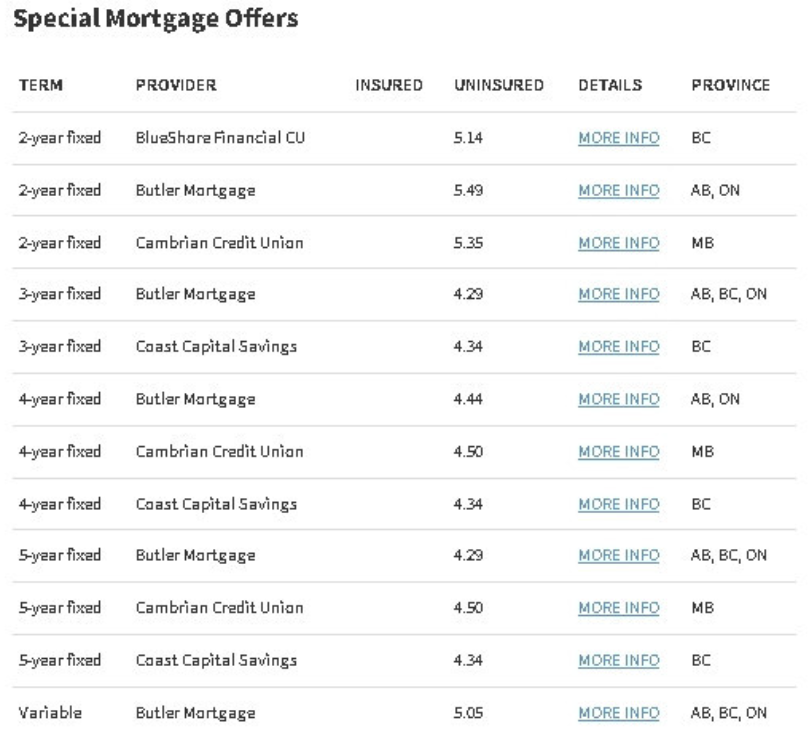Open MORE INFO for 3-year Coast Capital Savings

(619, 347)
